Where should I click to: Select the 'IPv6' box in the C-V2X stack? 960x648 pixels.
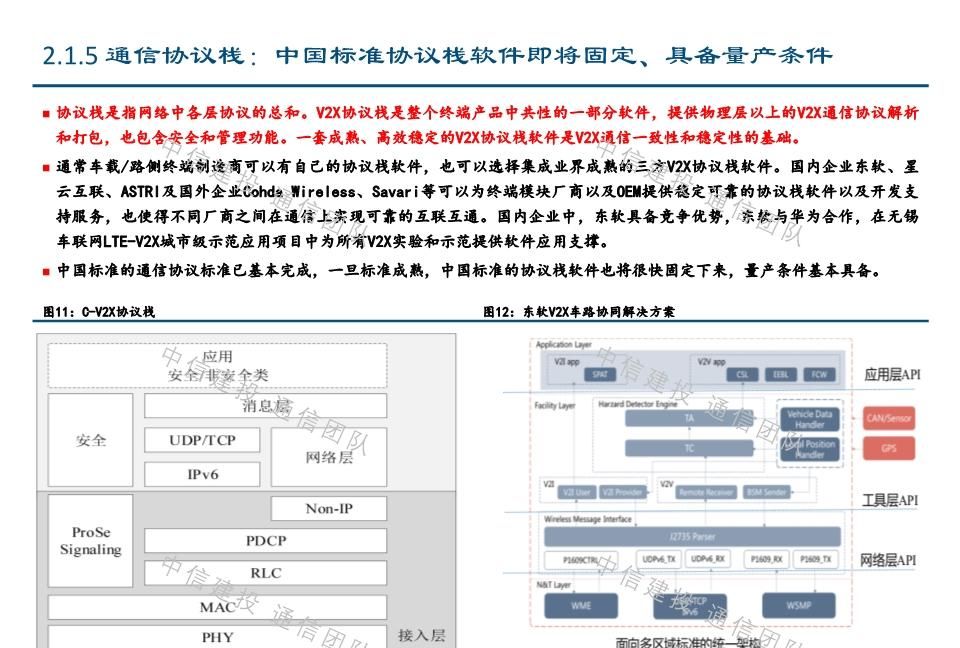202,474
